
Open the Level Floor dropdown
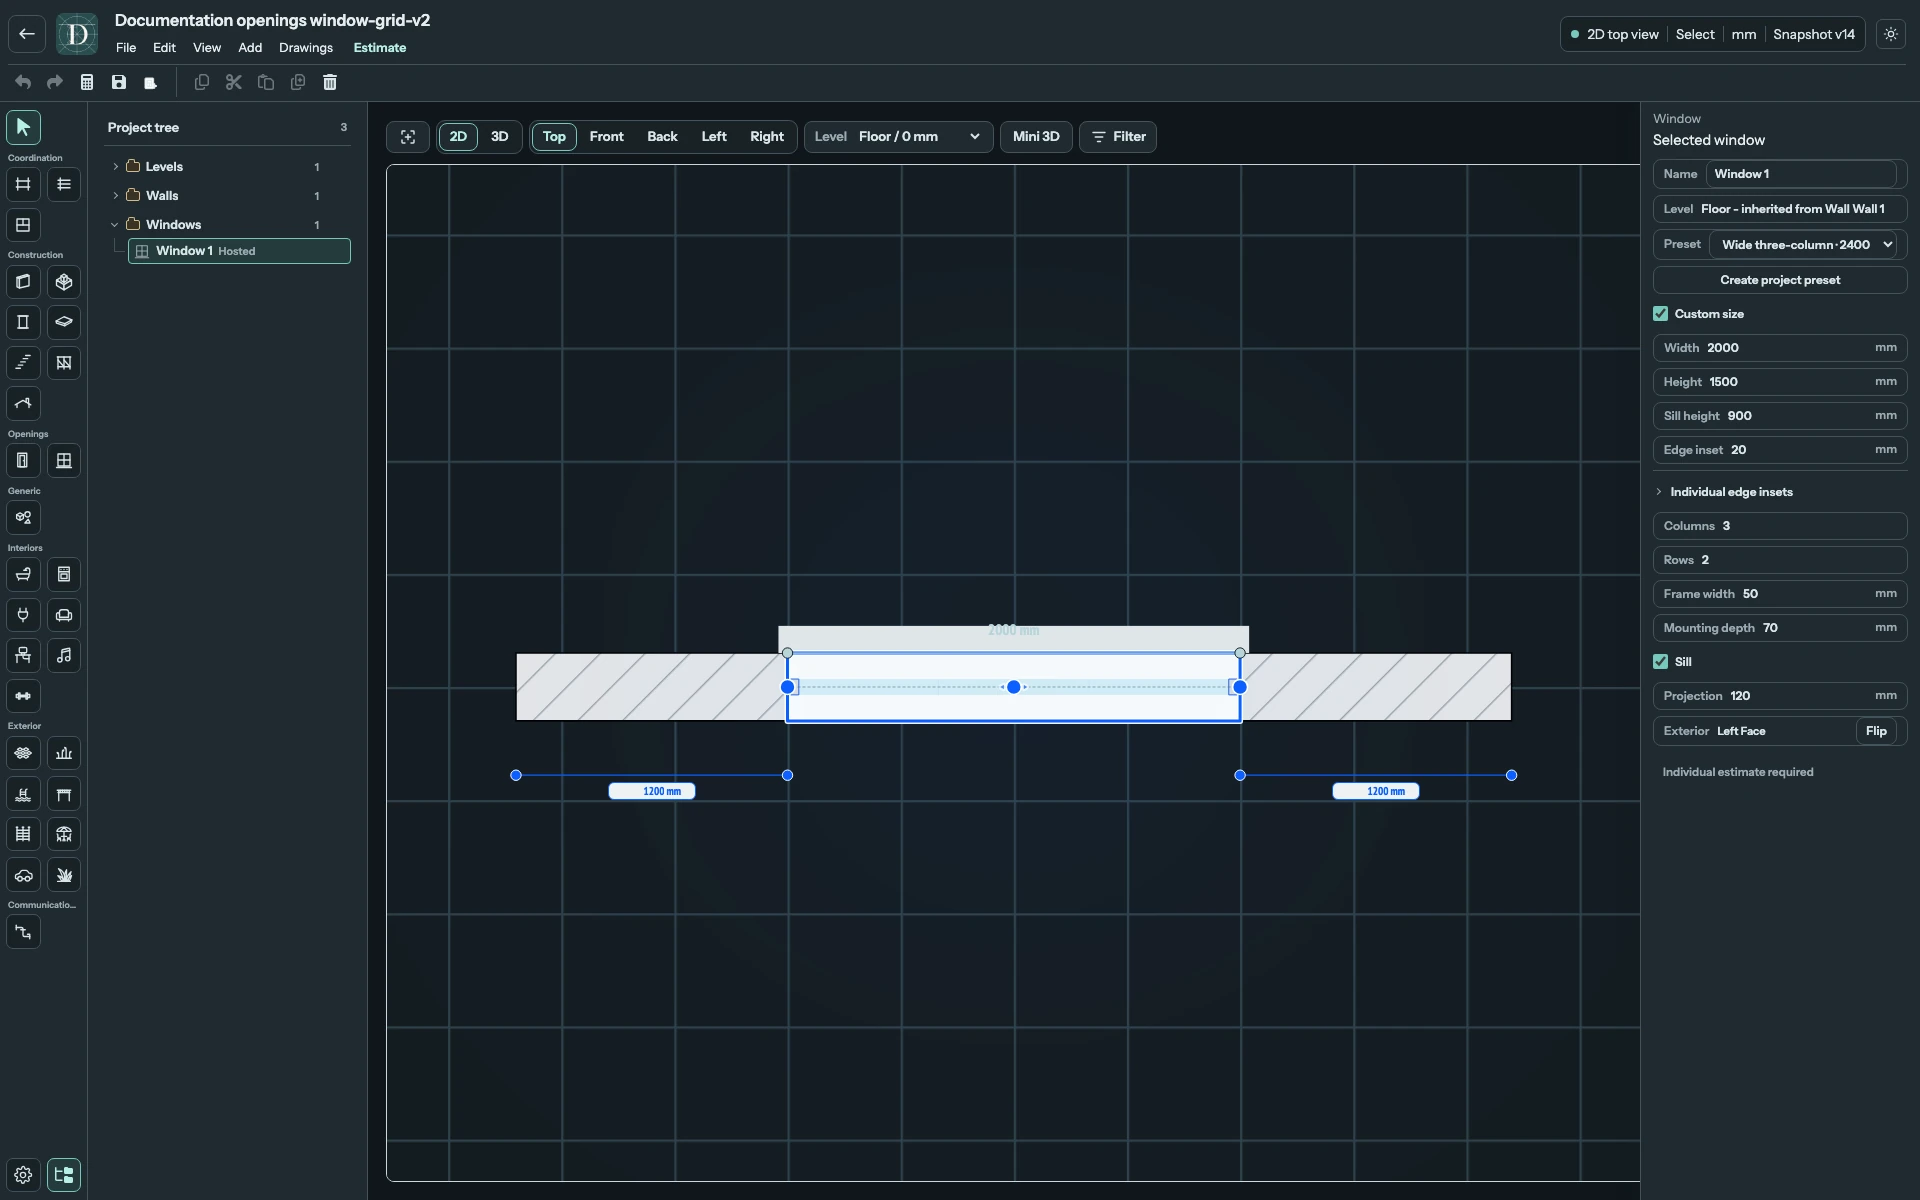[898, 137]
